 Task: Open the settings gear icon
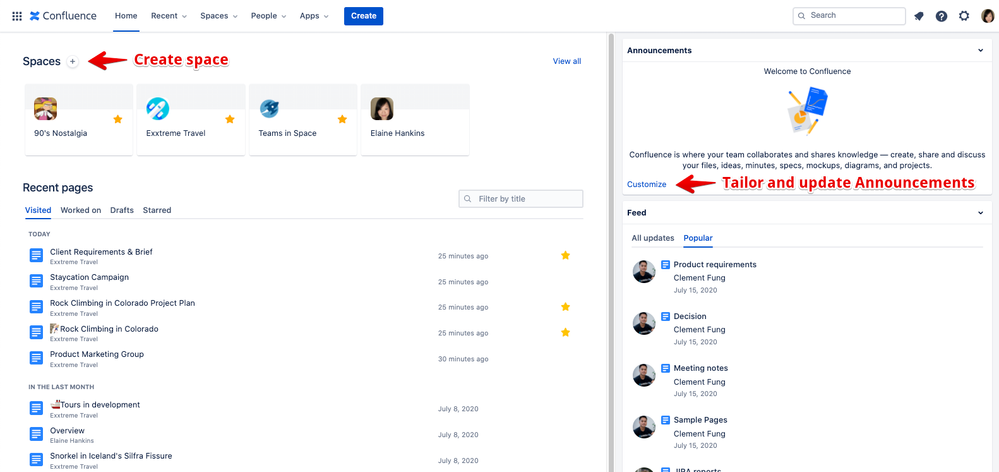[x=964, y=16]
